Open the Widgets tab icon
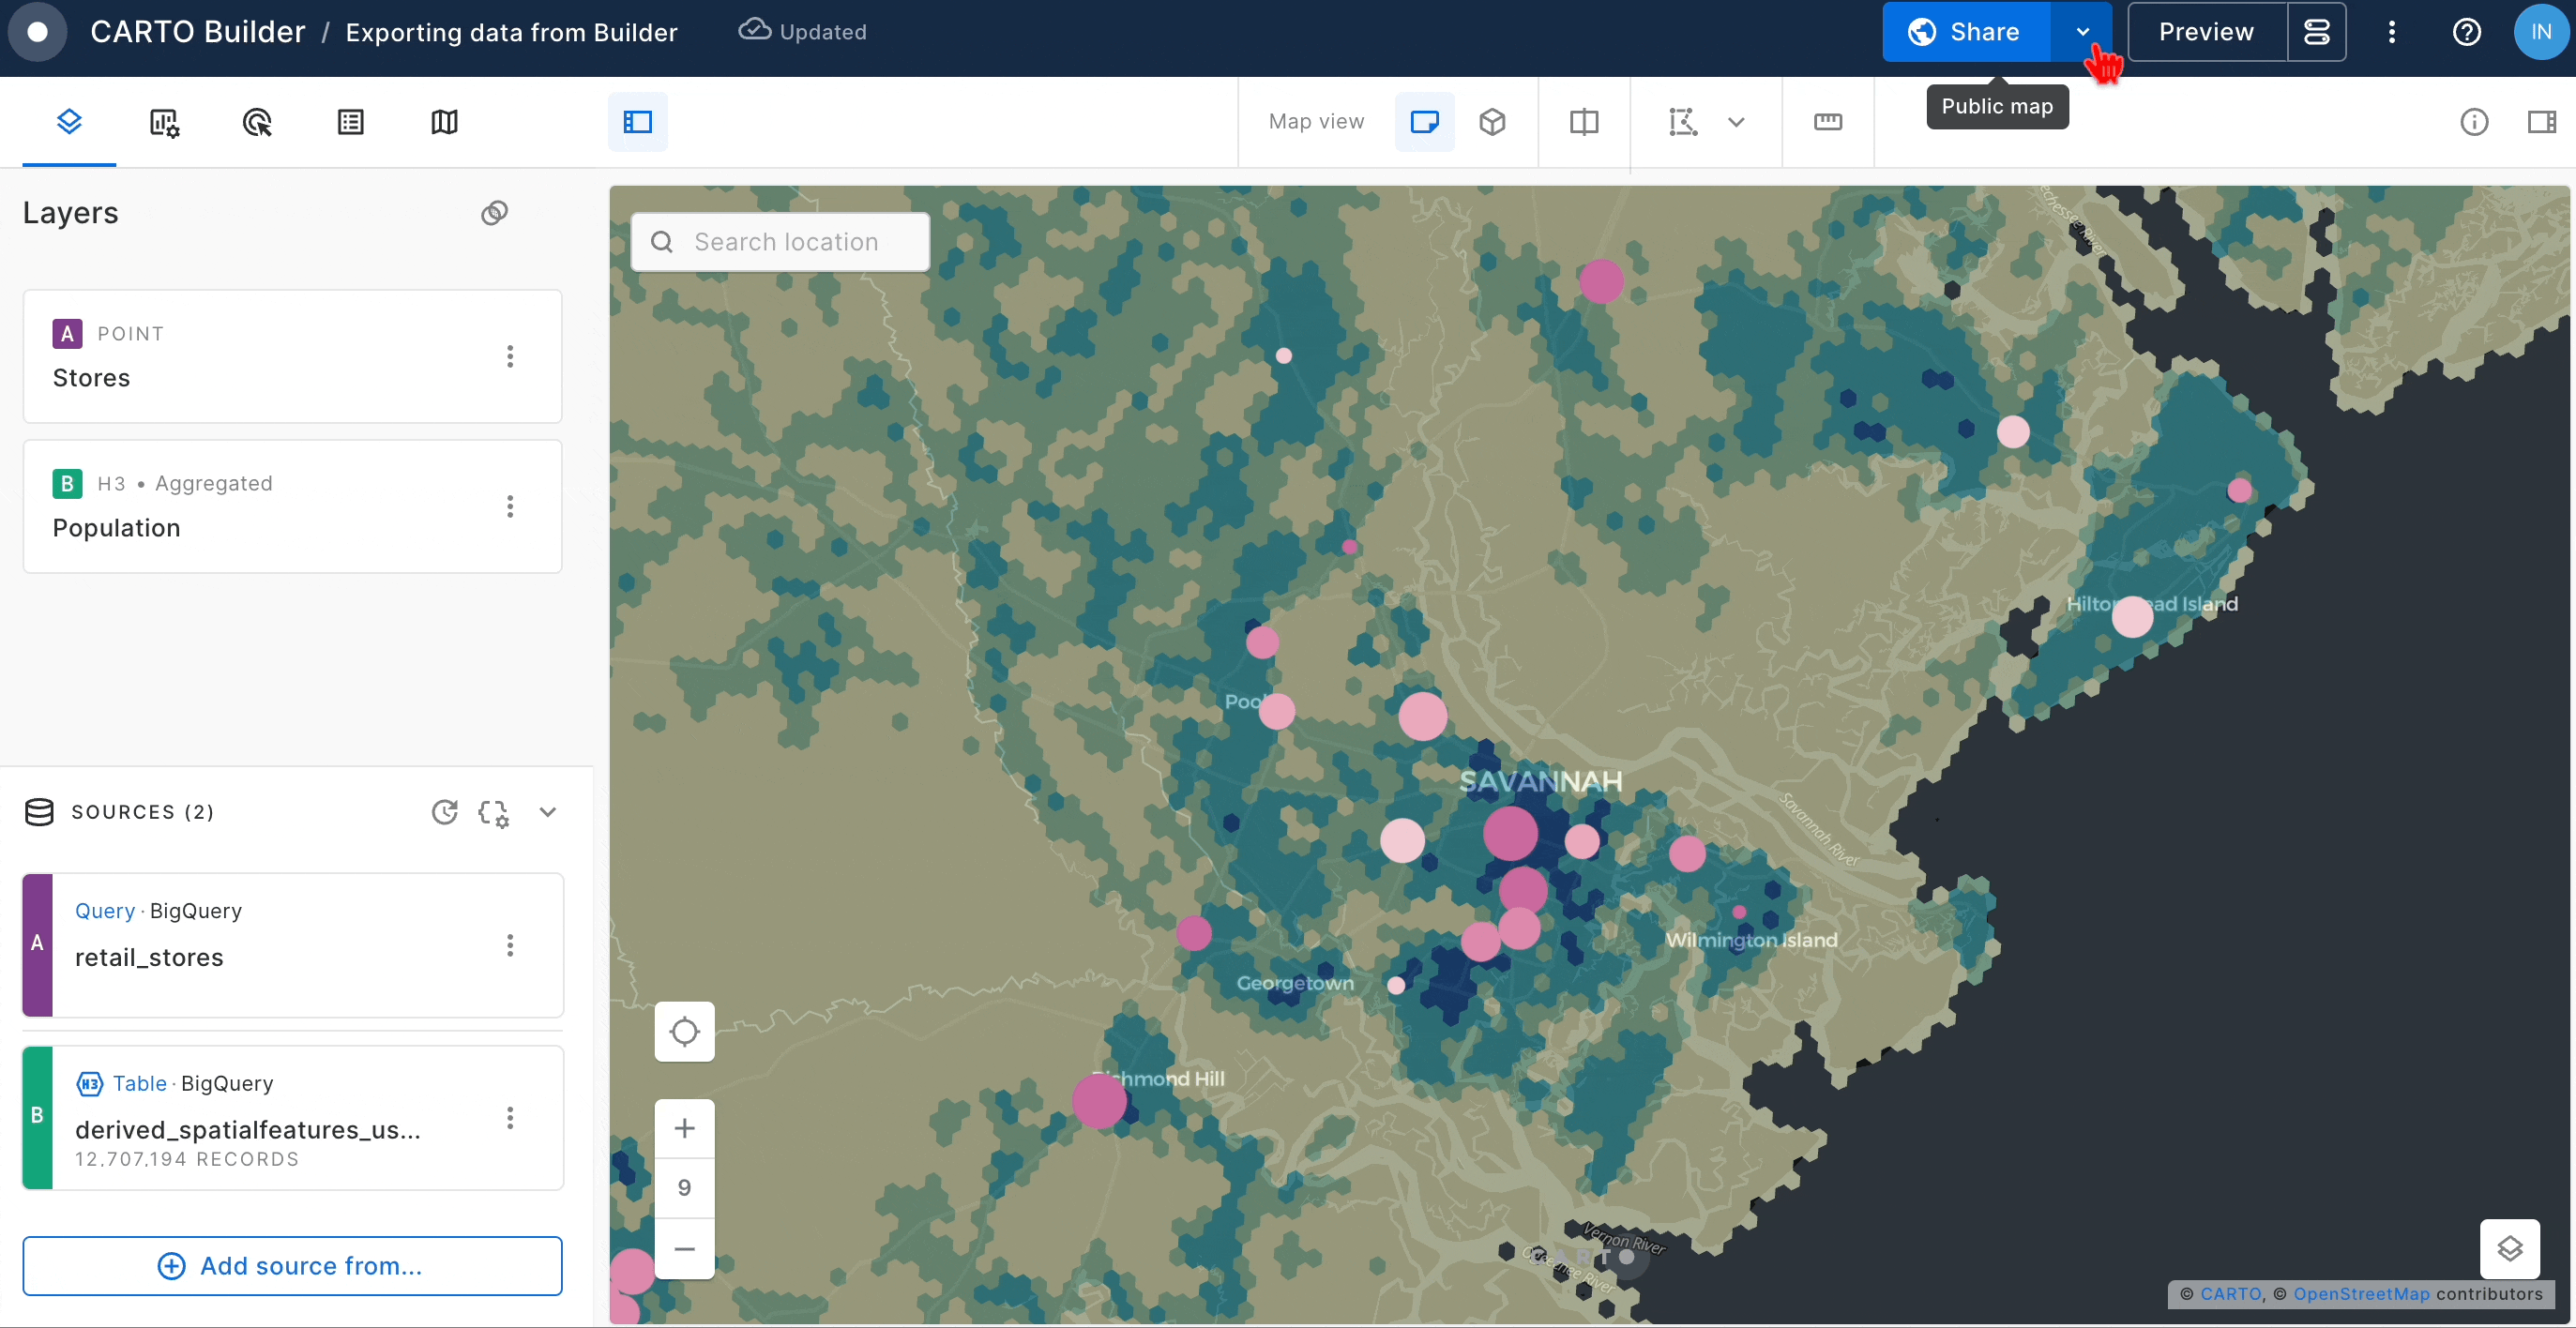2576x1328 pixels. point(164,122)
